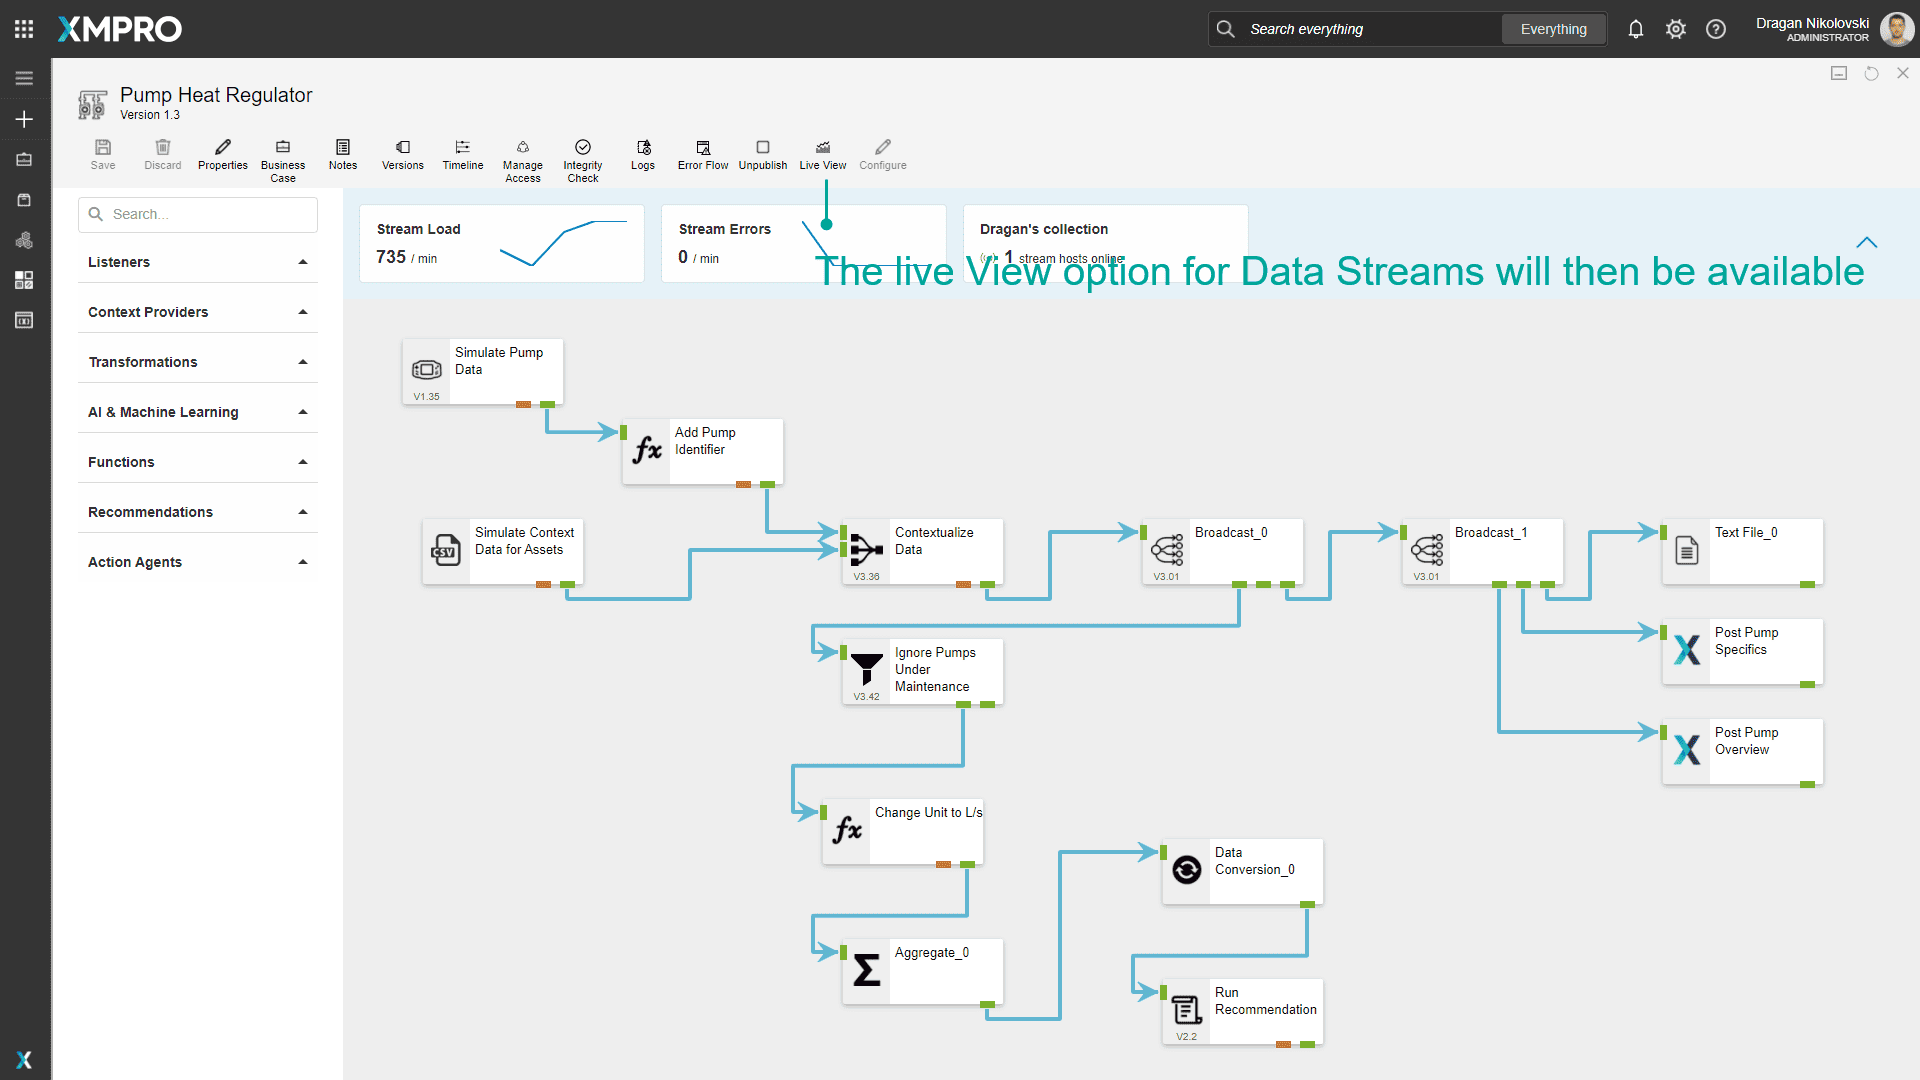Viewport: 1920px width, 1080px height.
Task: Click the notifications bell icon
Action: (1635, 29)
